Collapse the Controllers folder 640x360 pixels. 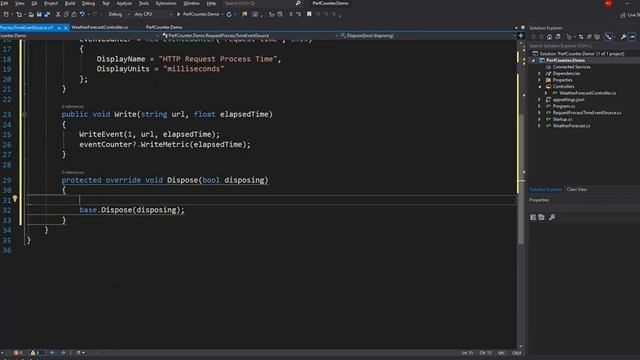[x=540, y=87]
